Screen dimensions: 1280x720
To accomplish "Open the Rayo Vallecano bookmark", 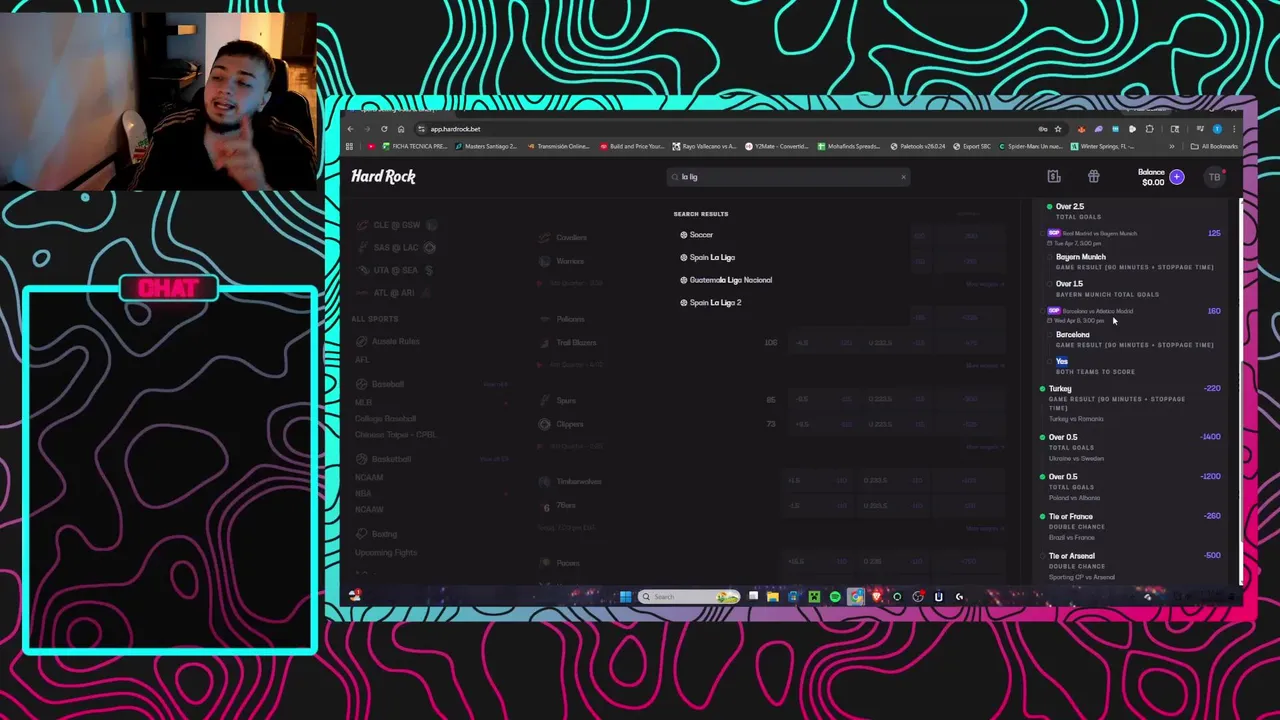I will point(705,147).
